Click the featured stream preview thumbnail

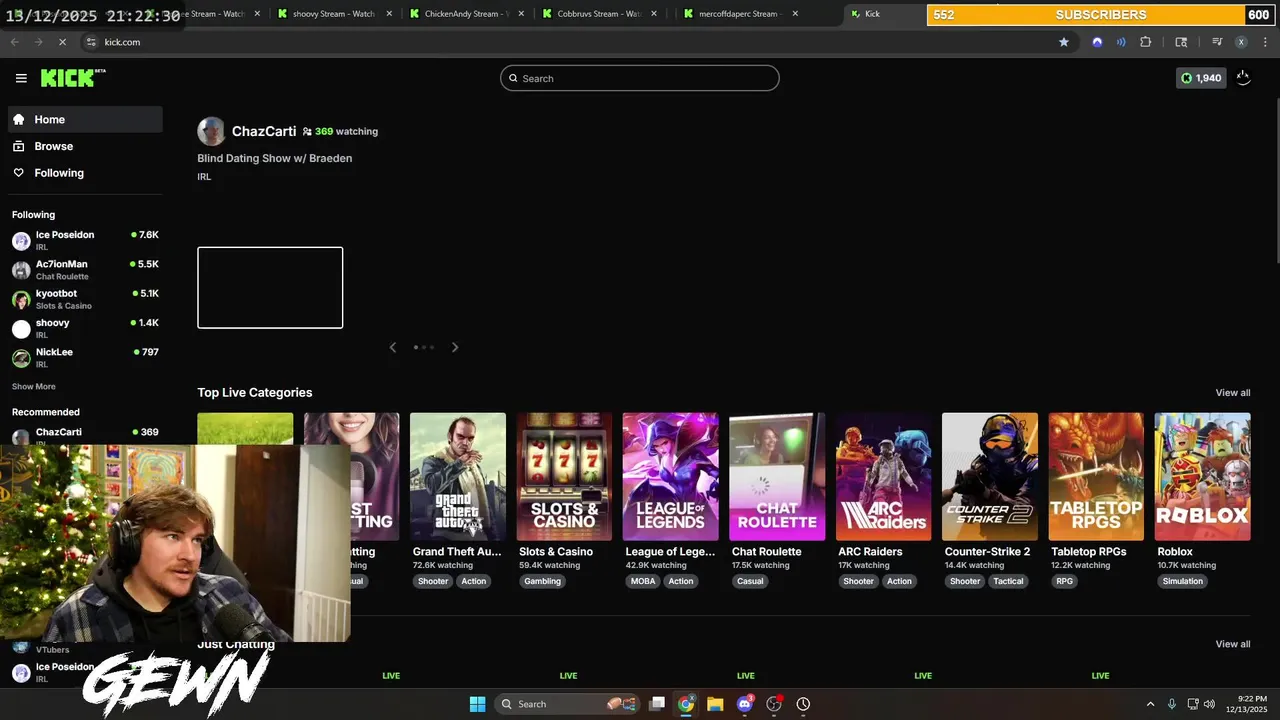point(270,287)
